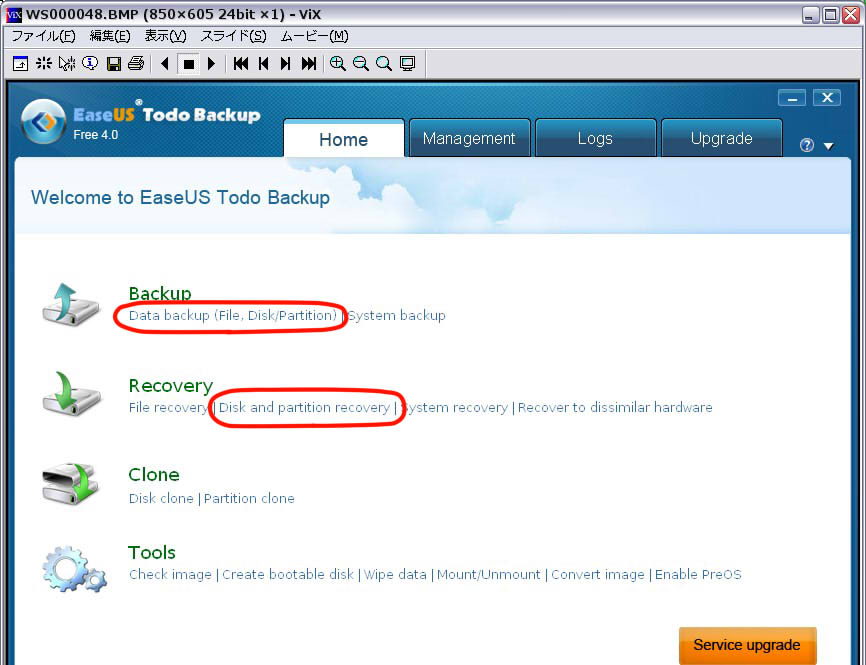Choose the Disk clone link

161,498
